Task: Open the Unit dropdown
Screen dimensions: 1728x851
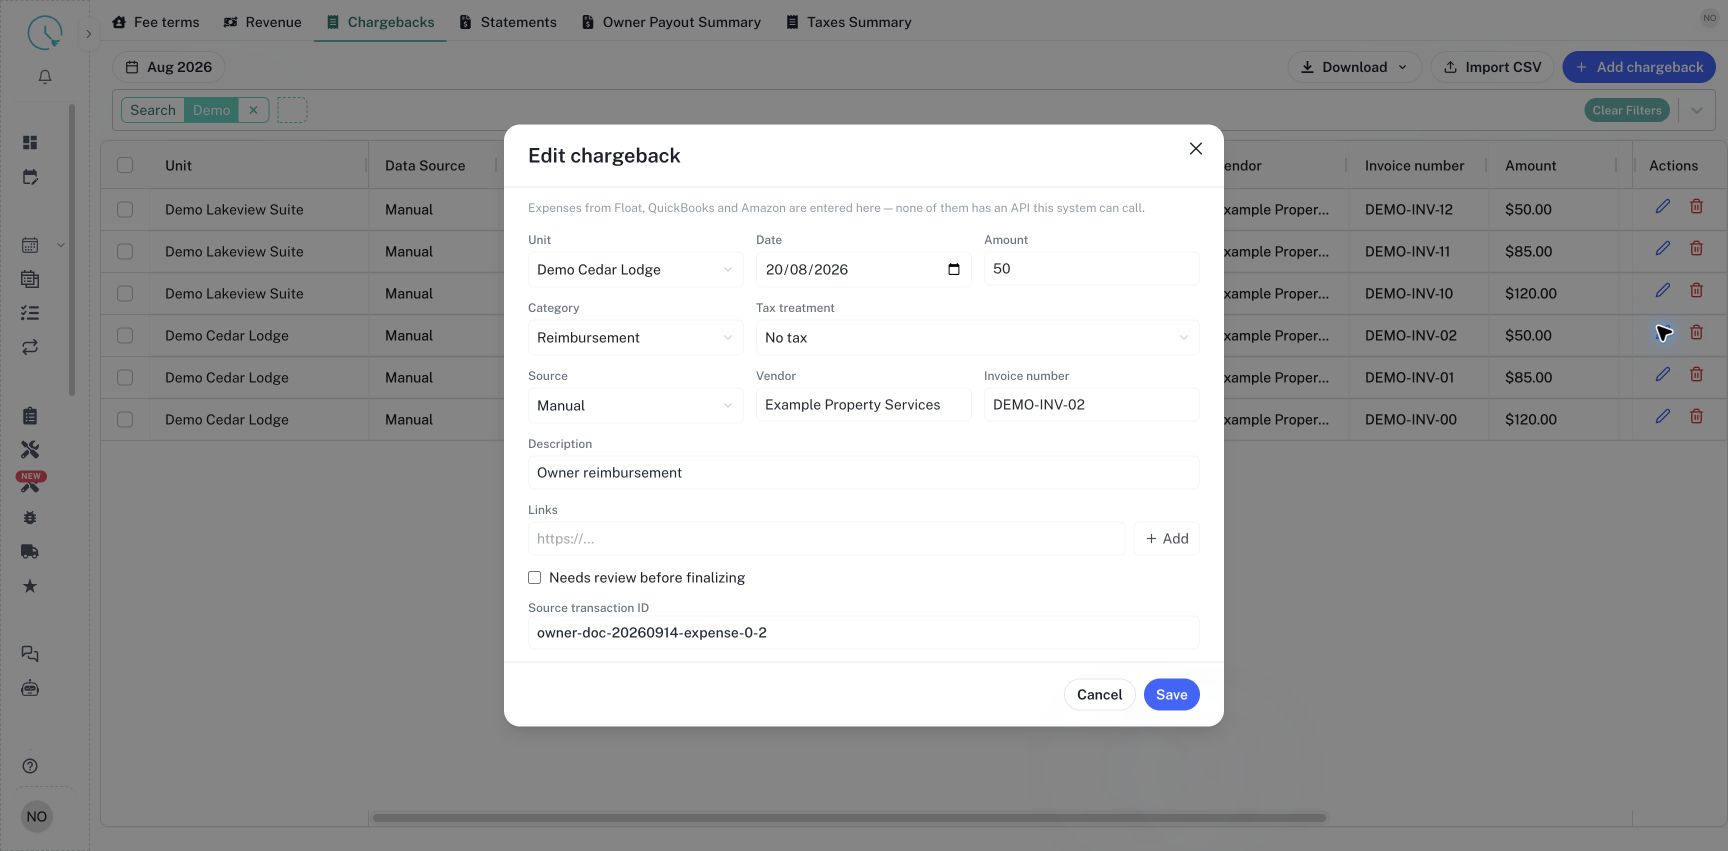Action: click(635, 269)
